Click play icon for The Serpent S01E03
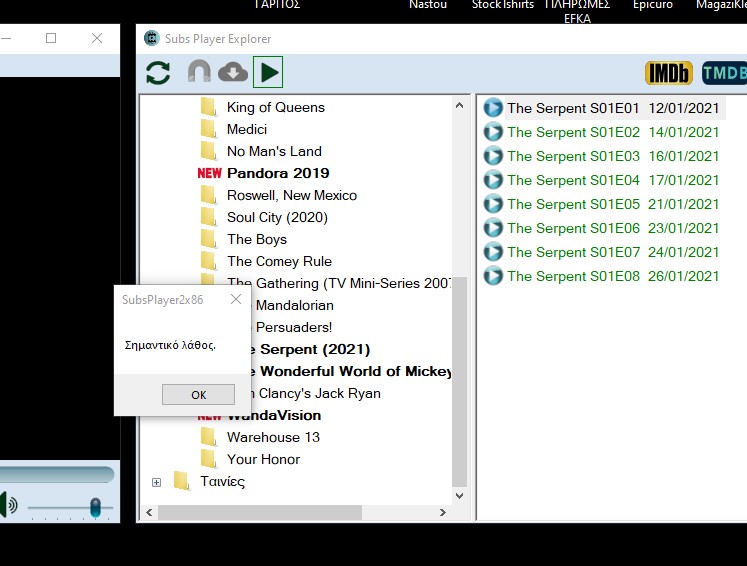Image resolution: width=747 pixels, height=566 pixels. pos(493,156)
